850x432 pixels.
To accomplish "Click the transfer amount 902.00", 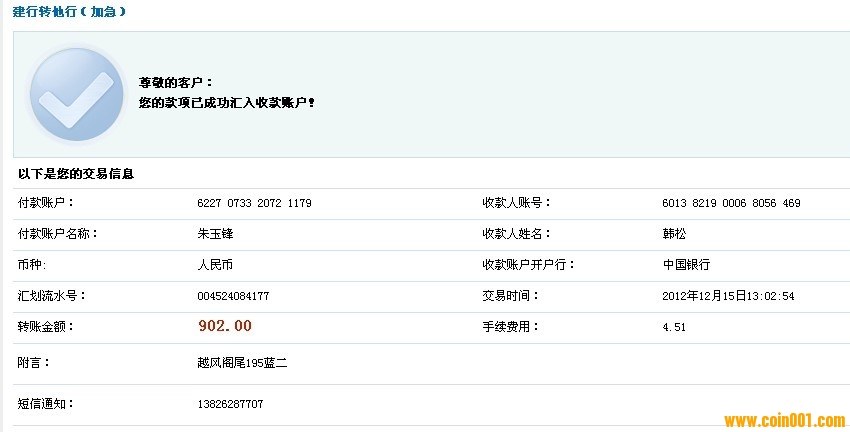I will point(225,326).
